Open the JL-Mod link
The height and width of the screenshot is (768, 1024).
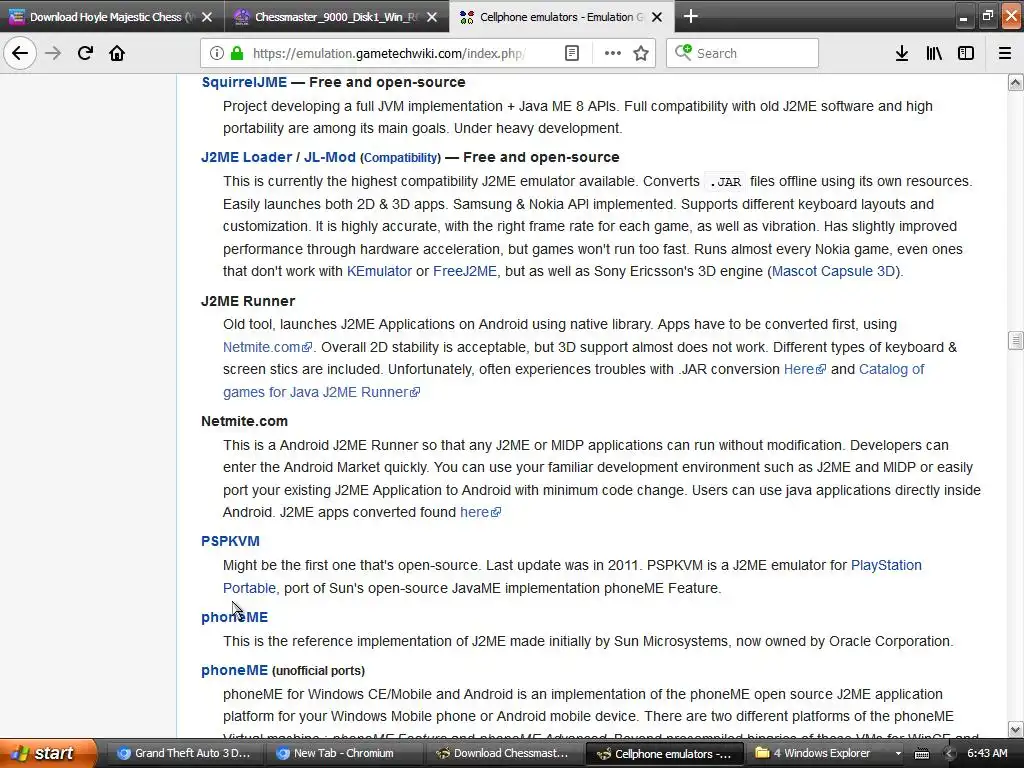pyautogui.click(x=330, y=157)
